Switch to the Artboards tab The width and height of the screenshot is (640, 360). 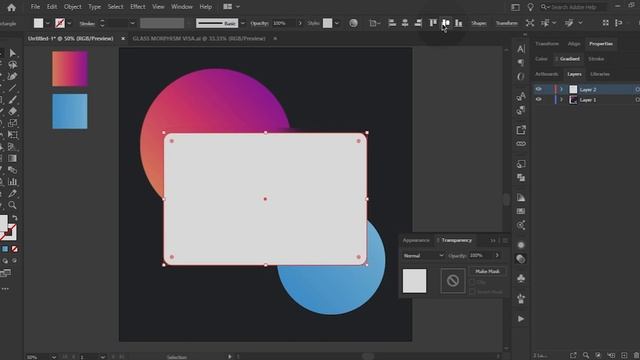(x=546, y=74)
